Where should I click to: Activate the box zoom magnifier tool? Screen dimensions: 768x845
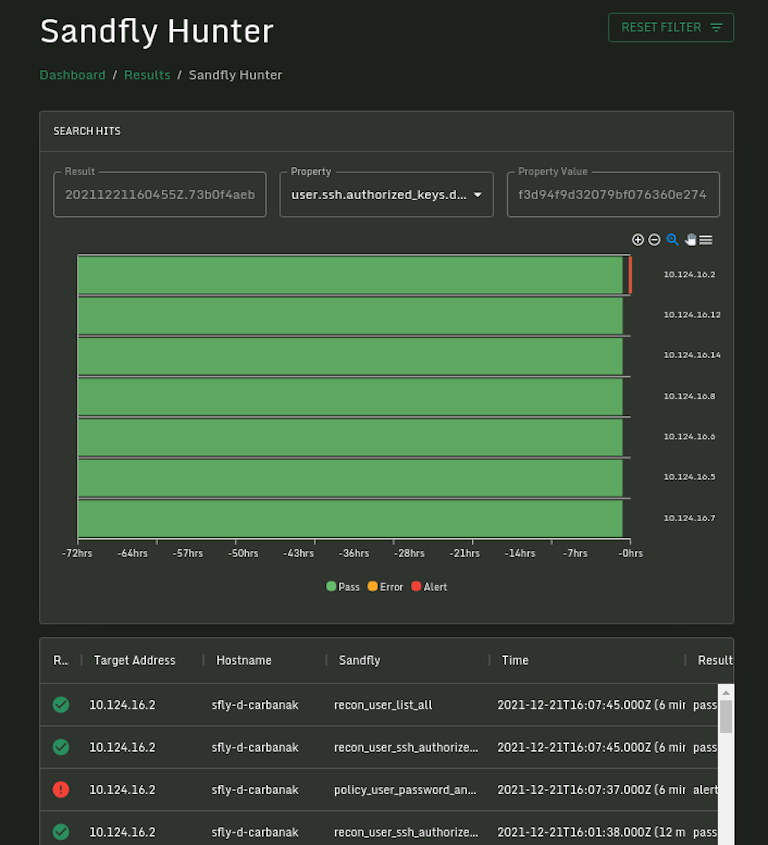[x=672, y=240]
